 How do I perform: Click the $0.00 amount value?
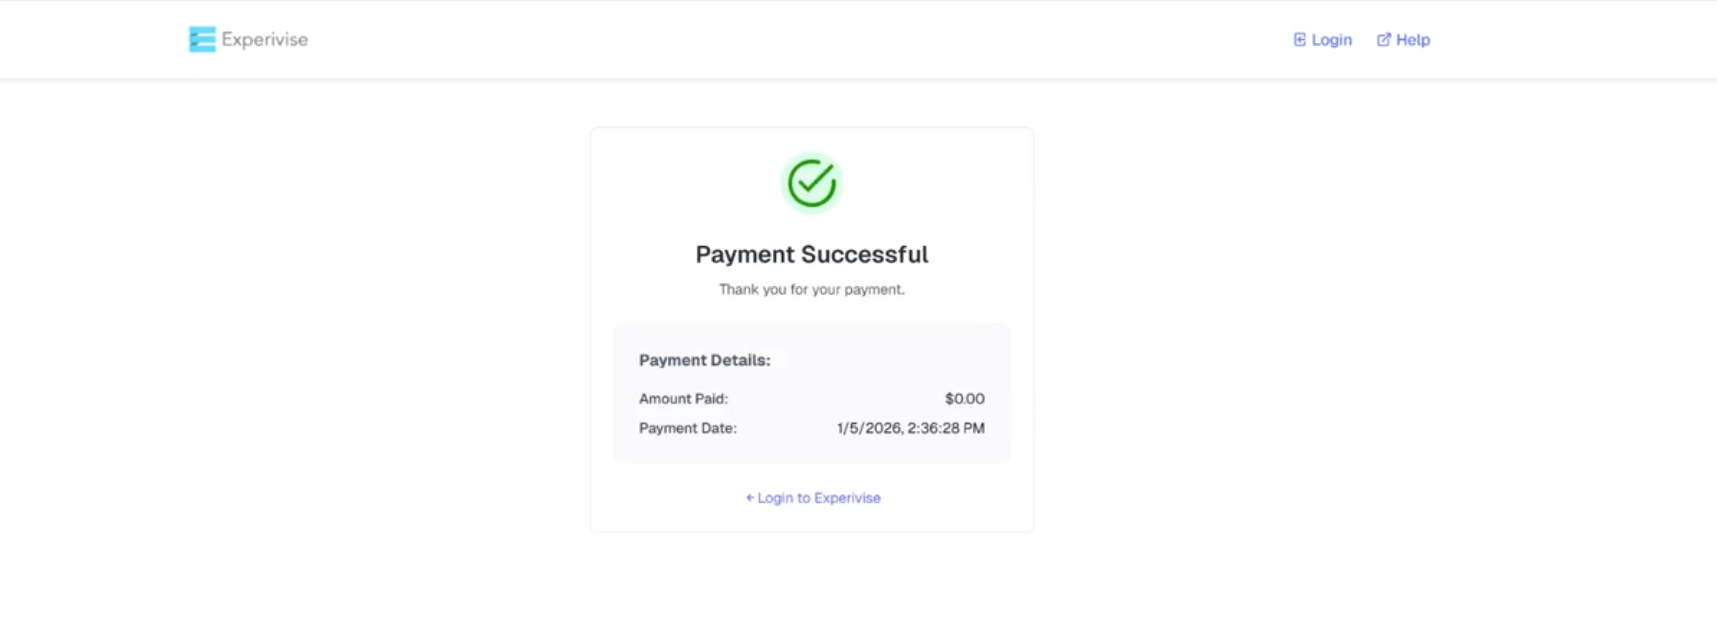click(x=964, y=398)
